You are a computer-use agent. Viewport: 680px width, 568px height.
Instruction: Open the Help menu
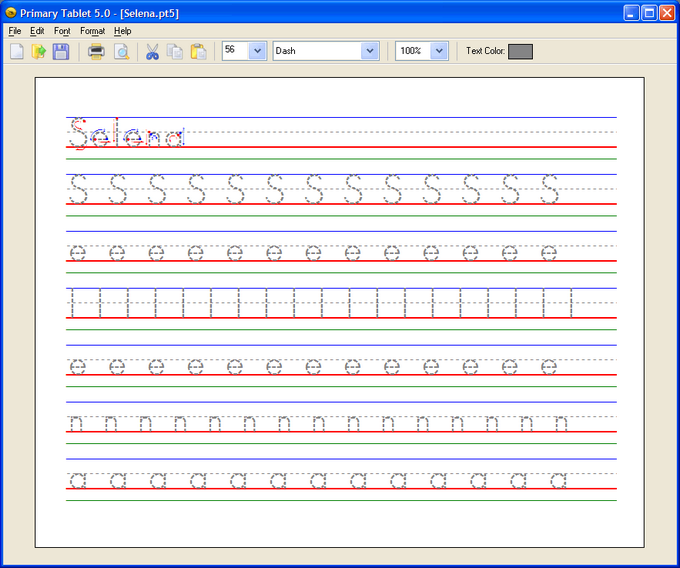click(122, 31)
